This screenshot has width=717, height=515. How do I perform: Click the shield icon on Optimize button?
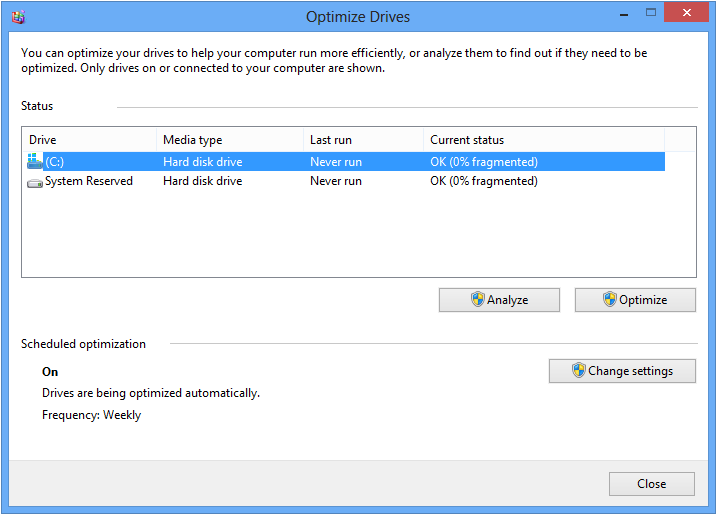[x=610, y=300]
